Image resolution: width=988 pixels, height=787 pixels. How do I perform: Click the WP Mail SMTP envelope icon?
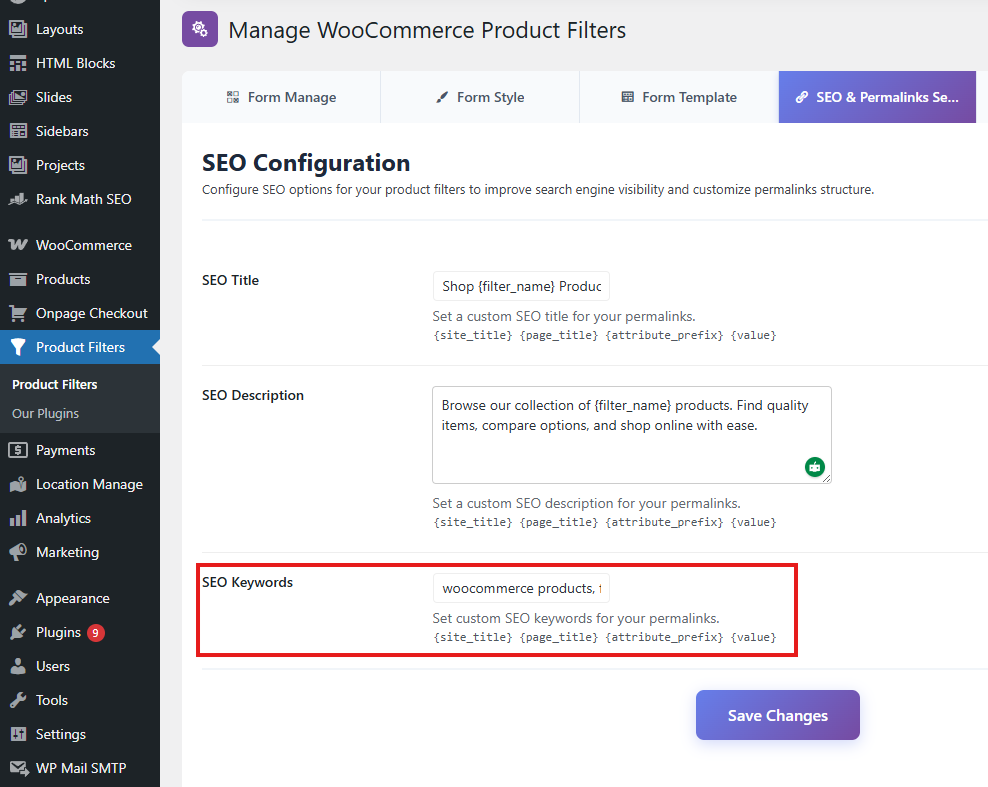[x=19, y=768]
